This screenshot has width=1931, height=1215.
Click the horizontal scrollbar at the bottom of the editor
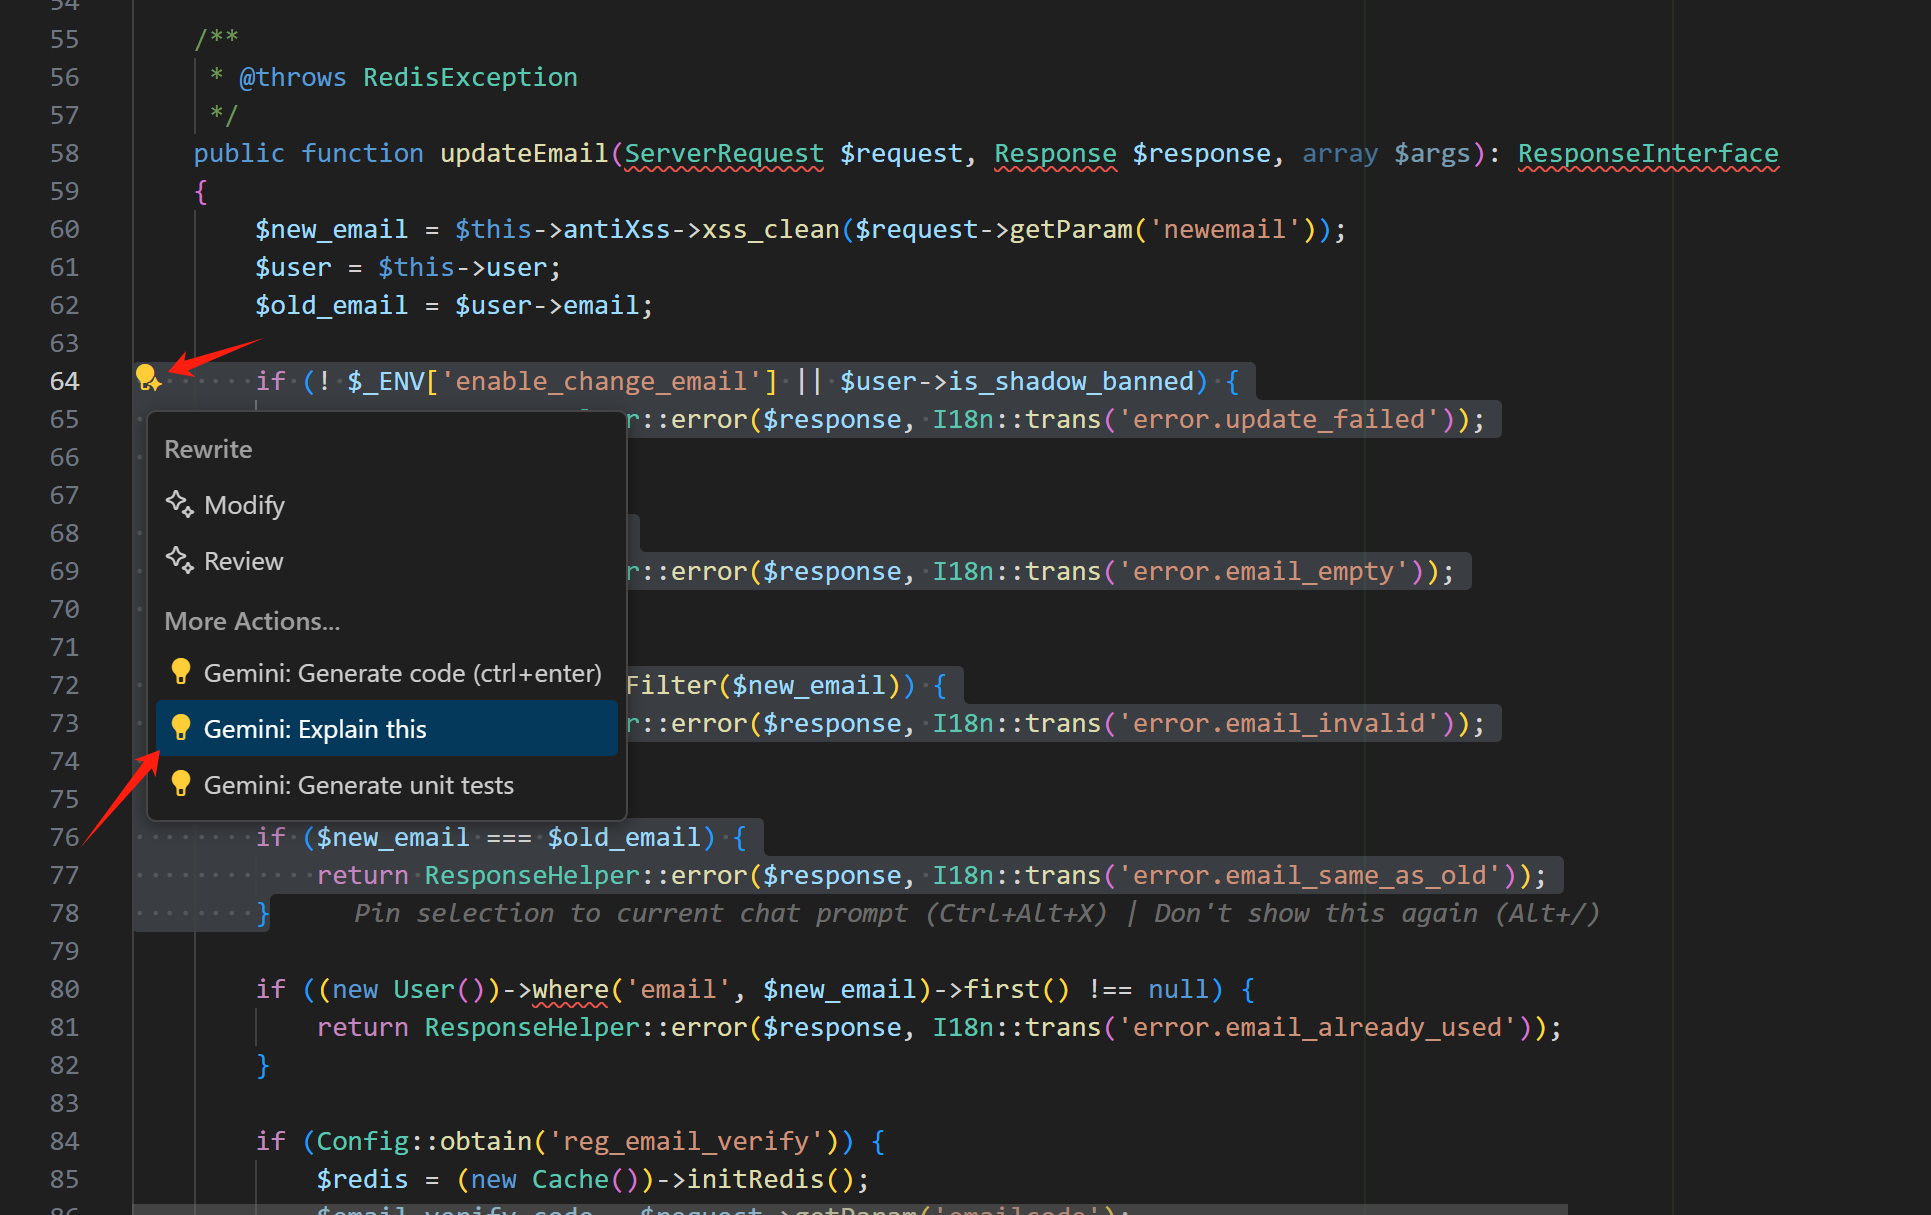850,1209
